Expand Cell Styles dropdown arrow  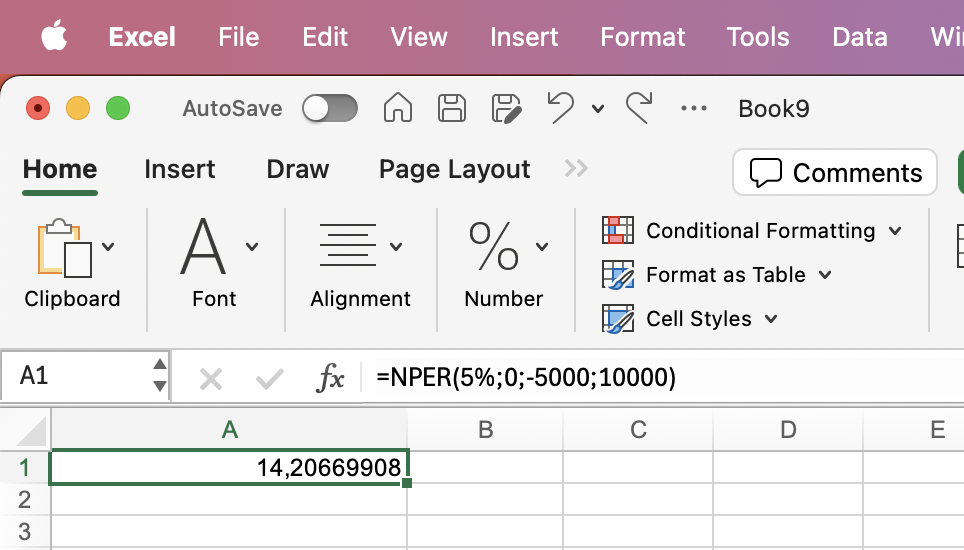771,319
